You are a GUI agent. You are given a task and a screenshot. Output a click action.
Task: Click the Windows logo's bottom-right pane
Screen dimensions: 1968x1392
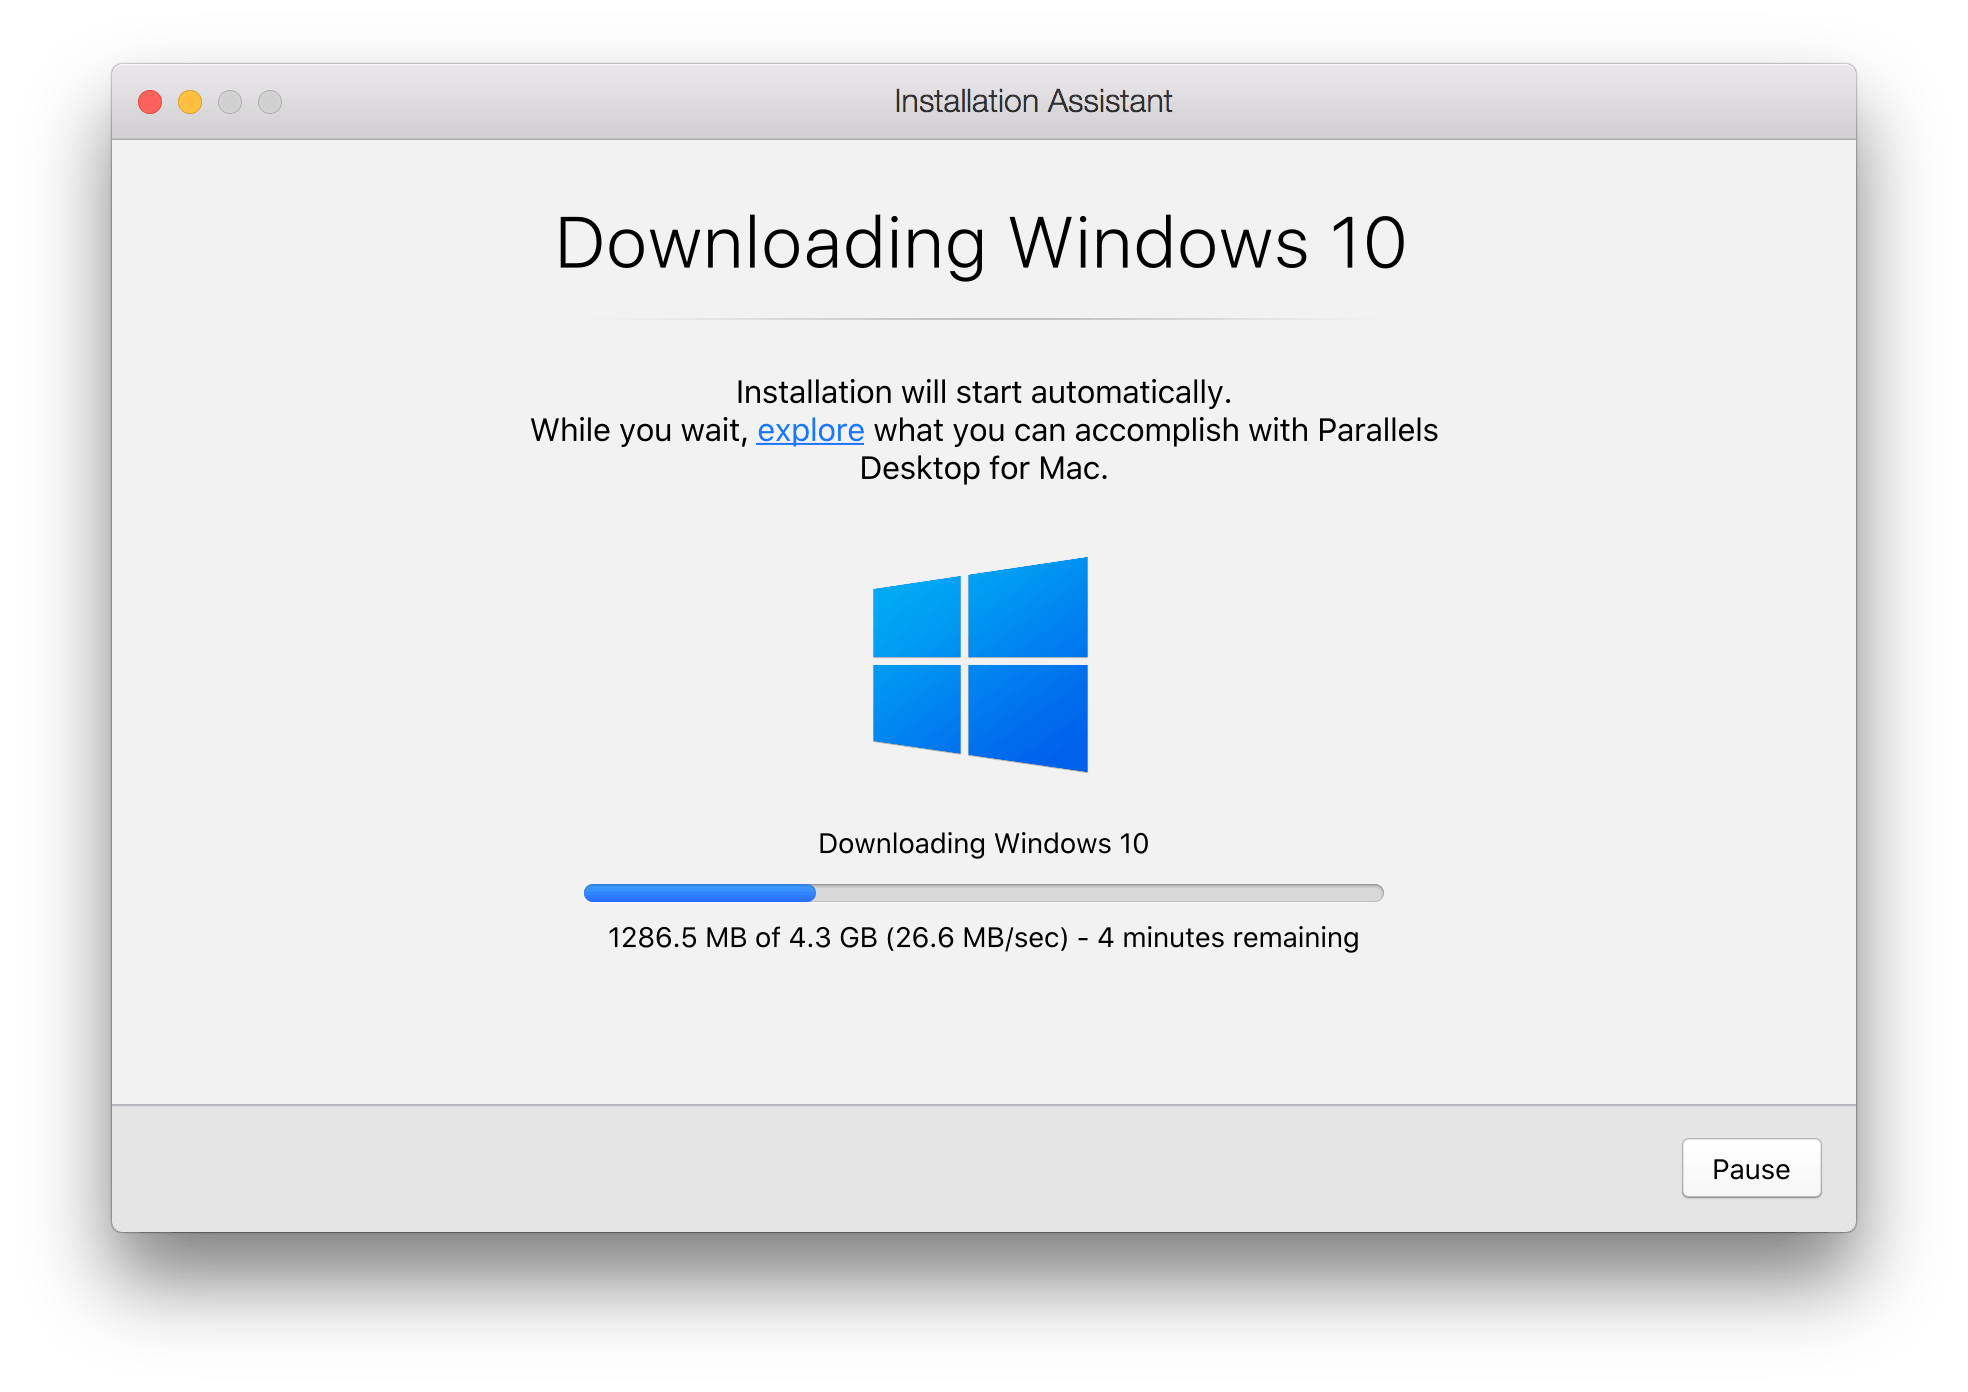[x=1028, y=716]
